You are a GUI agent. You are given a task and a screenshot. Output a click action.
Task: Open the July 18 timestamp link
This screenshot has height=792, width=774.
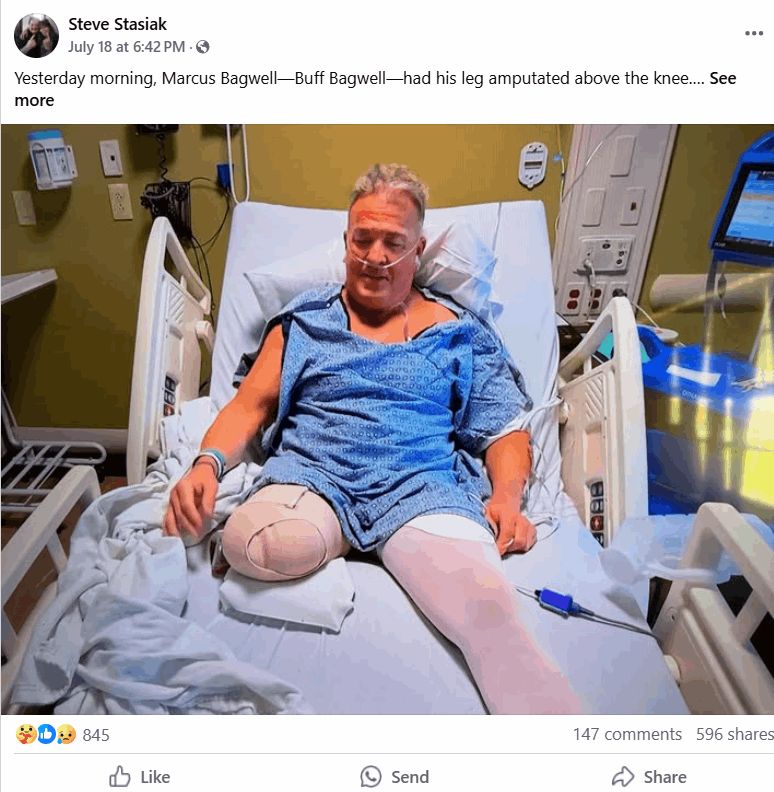[126, 47]
